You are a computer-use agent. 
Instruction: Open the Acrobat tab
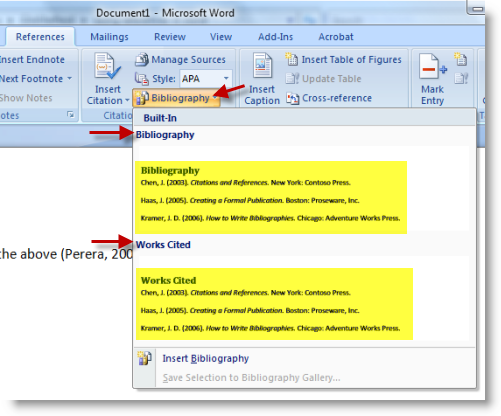click(336, 37)
